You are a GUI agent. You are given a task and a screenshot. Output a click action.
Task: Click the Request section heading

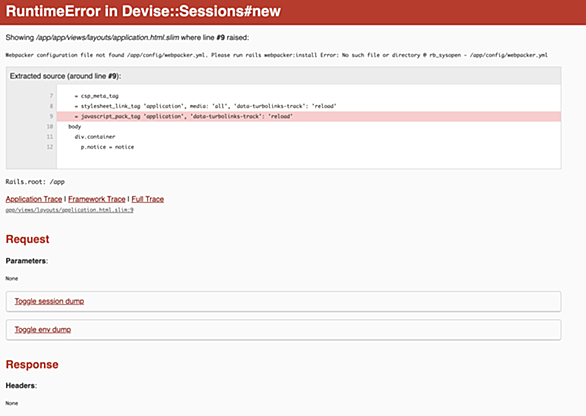[28, 239]
